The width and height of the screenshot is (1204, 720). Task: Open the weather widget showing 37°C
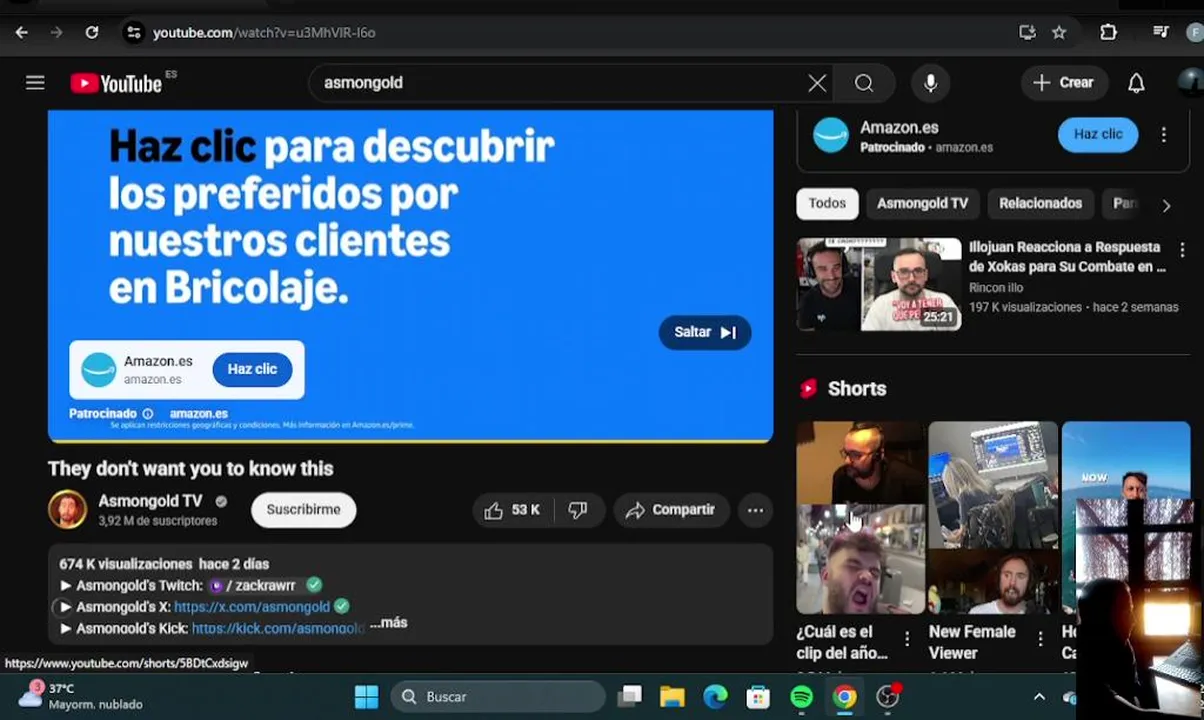80,696
